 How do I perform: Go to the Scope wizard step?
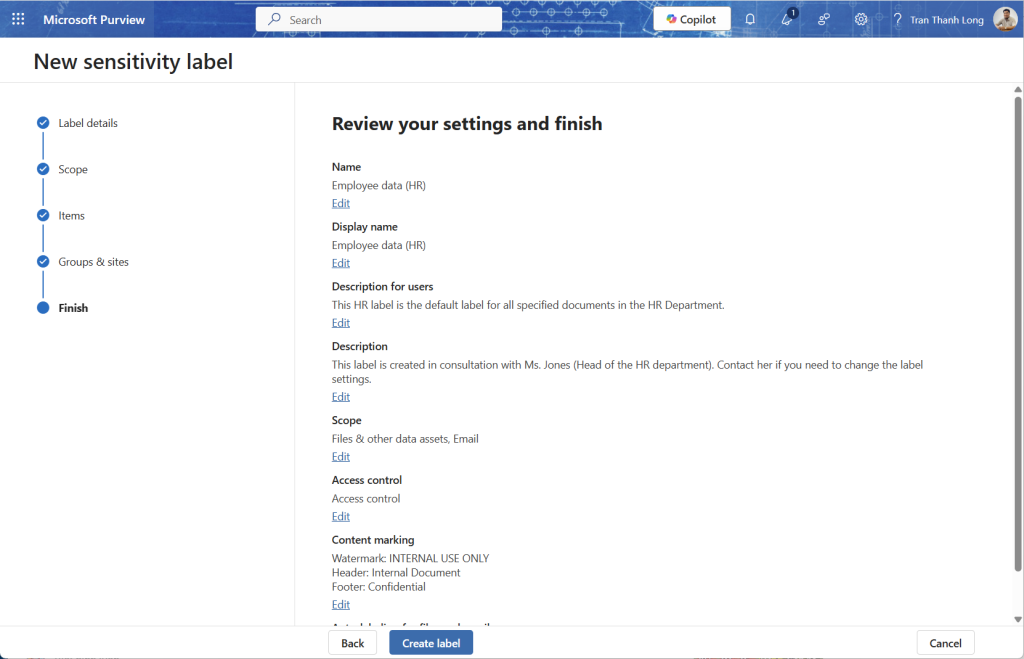coord(73,169)
